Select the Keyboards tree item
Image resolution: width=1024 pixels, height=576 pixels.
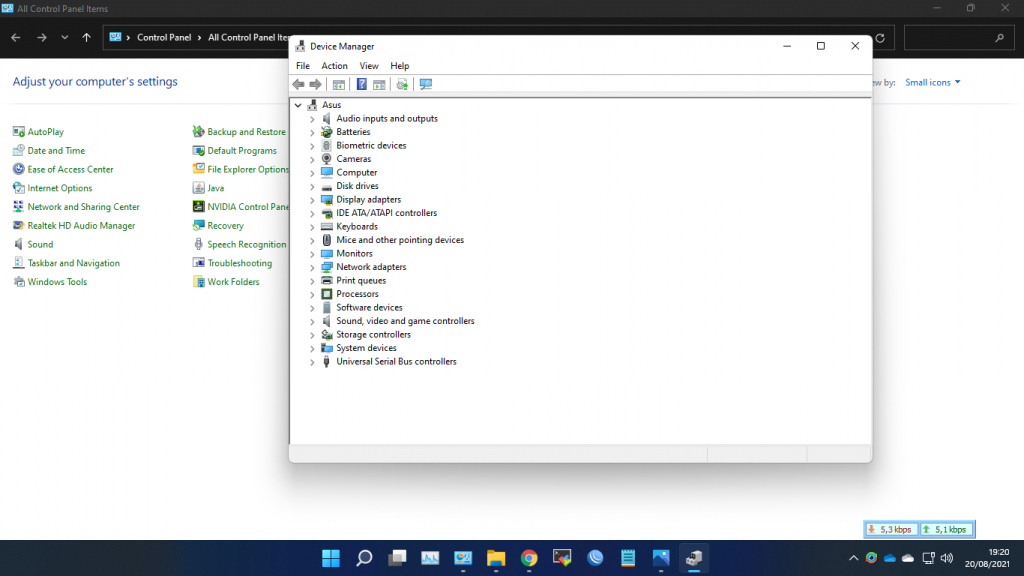(x=357, y=227)
